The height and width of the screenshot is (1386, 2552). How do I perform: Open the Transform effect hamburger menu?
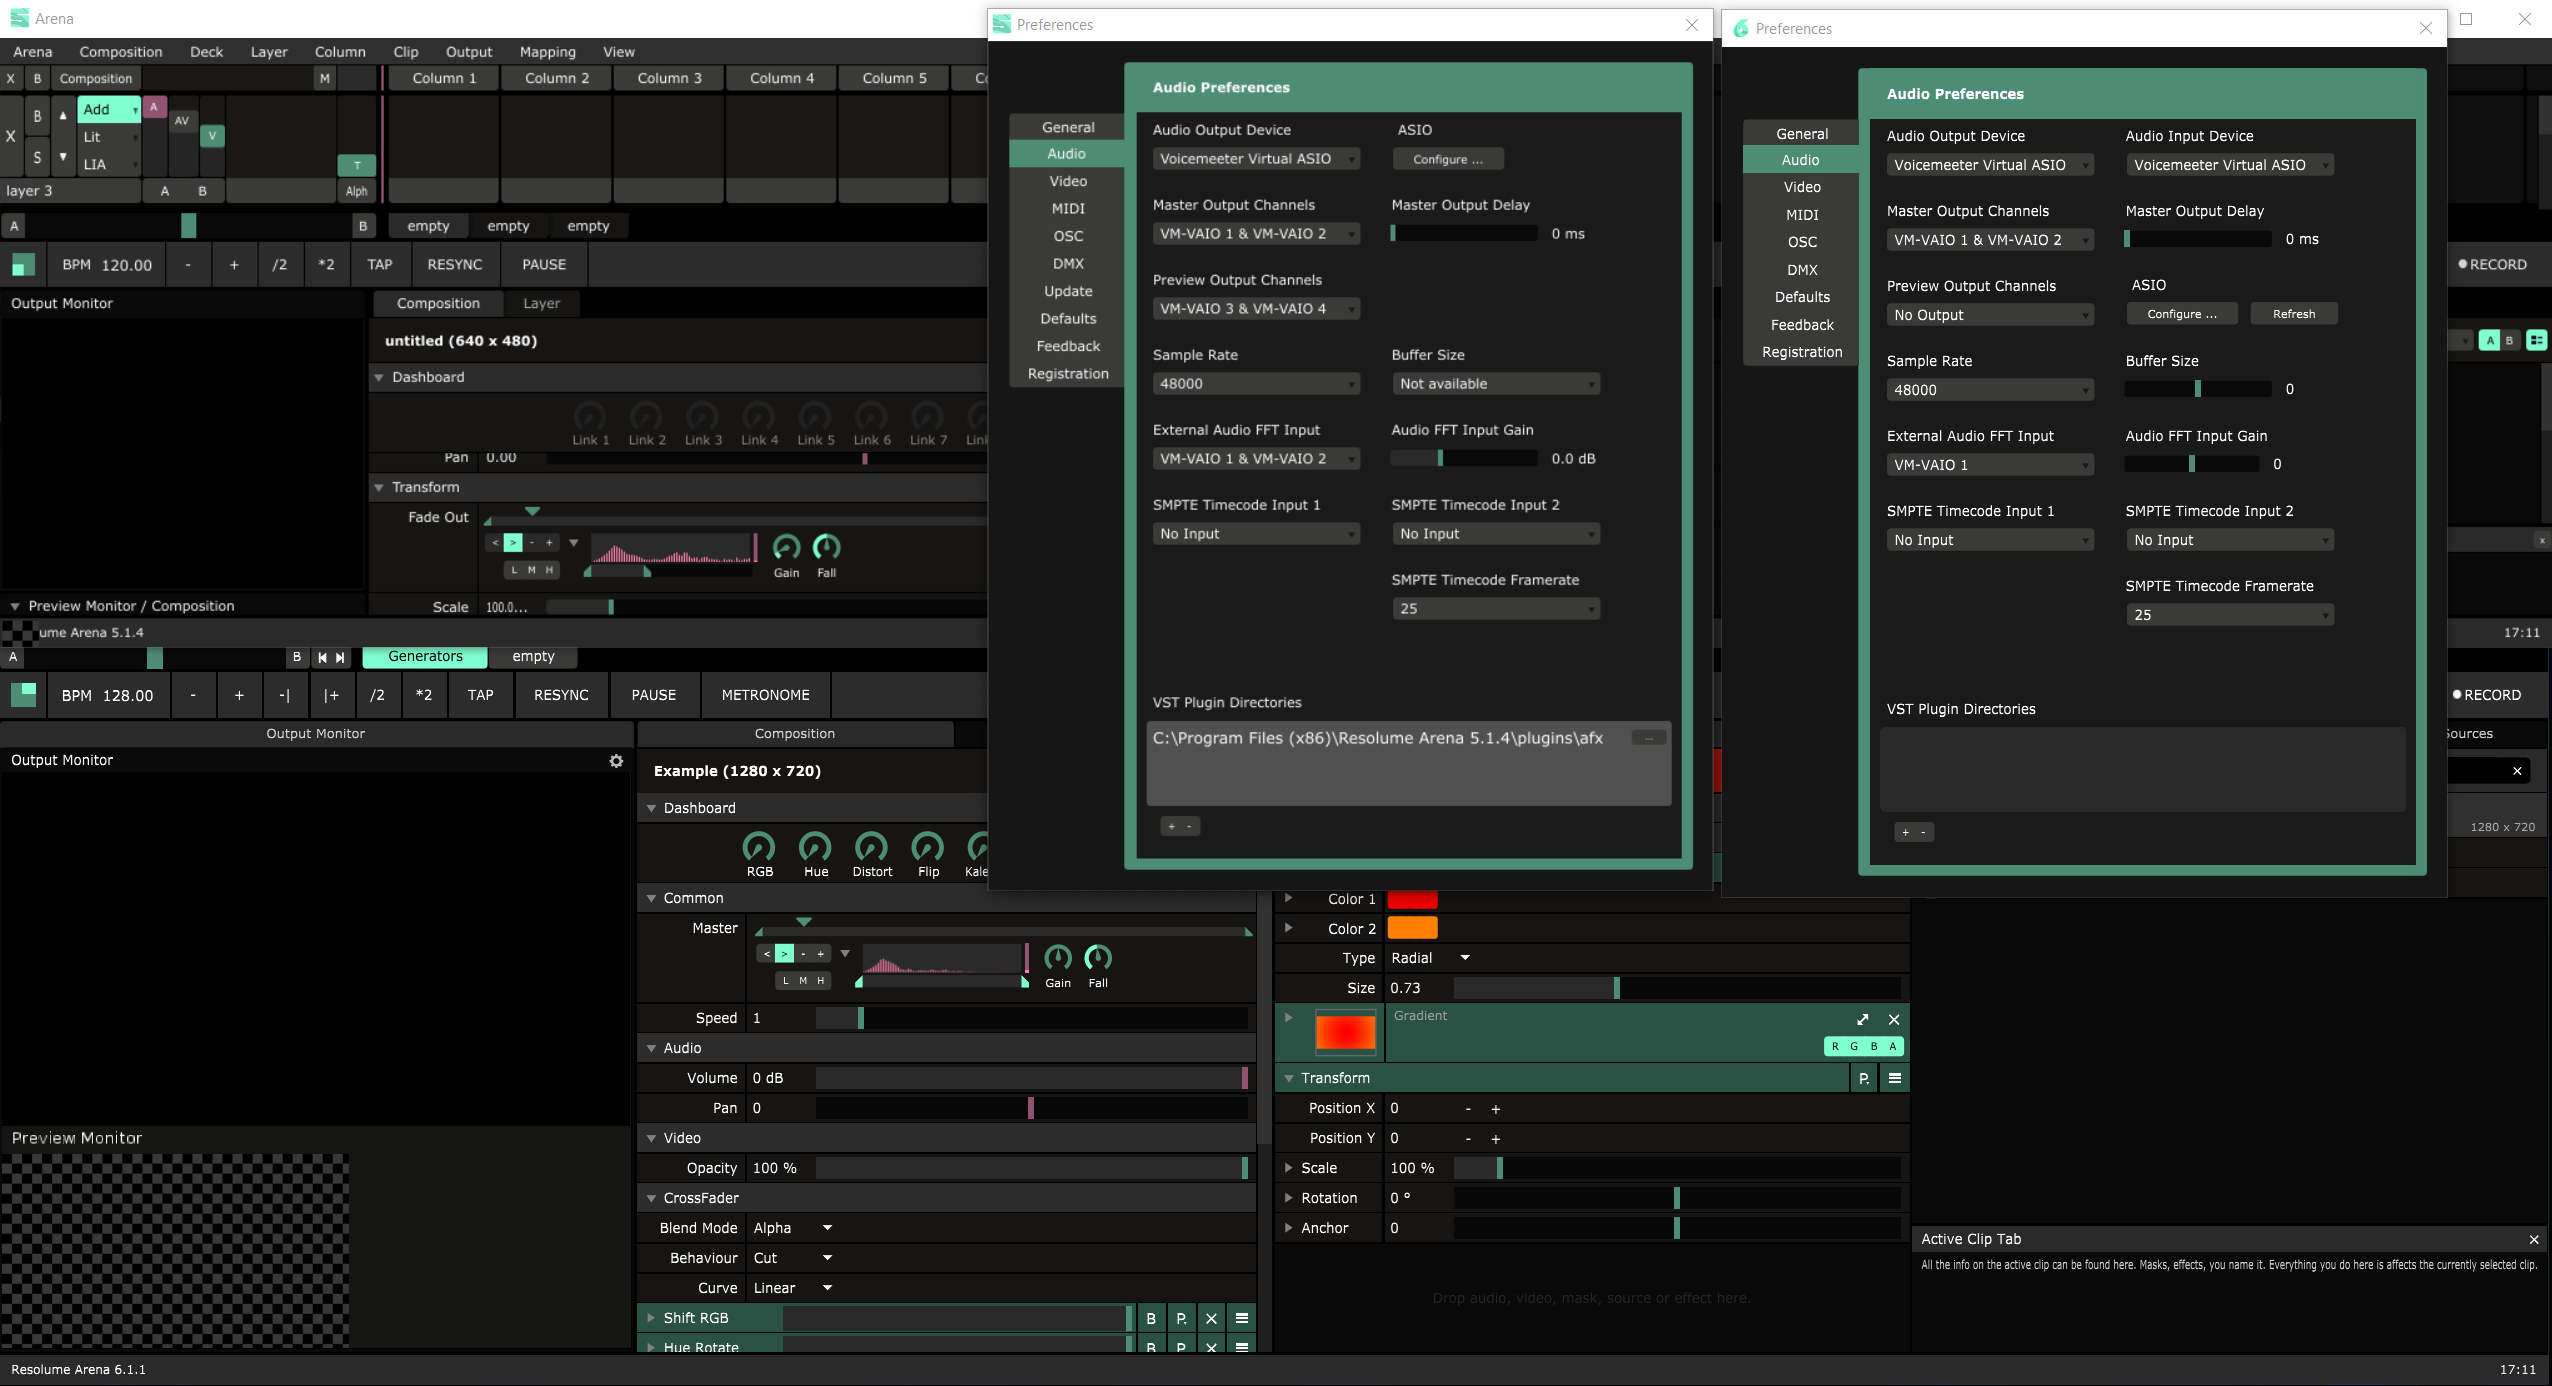coord(1894,1078)
